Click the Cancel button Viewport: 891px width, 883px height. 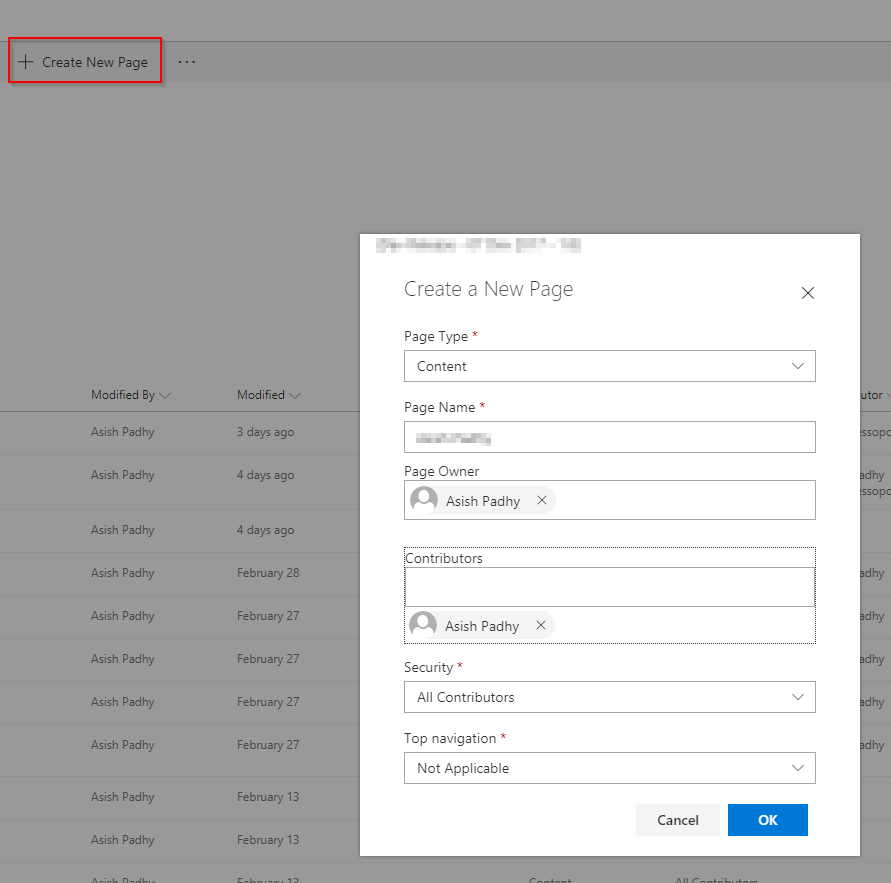pos(677,819)
